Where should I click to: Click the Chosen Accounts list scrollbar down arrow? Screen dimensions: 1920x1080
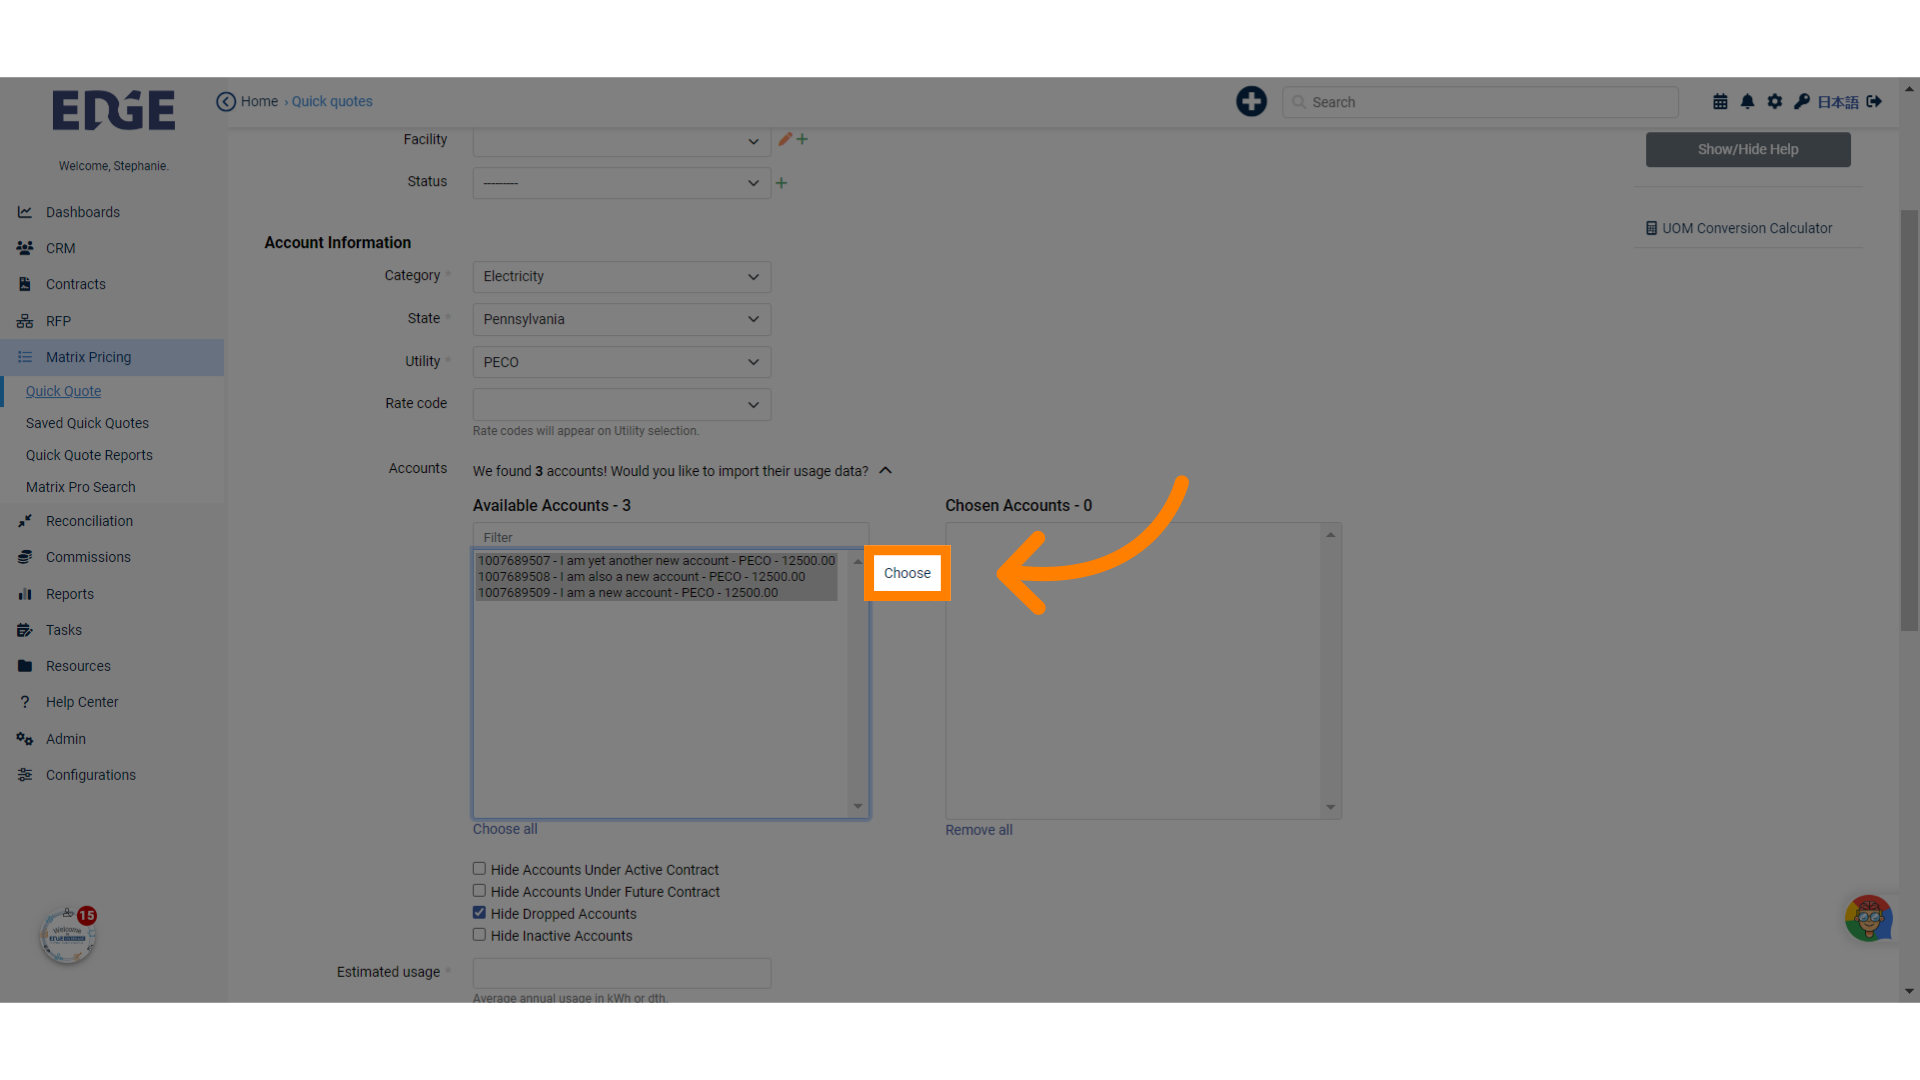click(1330, 807)
